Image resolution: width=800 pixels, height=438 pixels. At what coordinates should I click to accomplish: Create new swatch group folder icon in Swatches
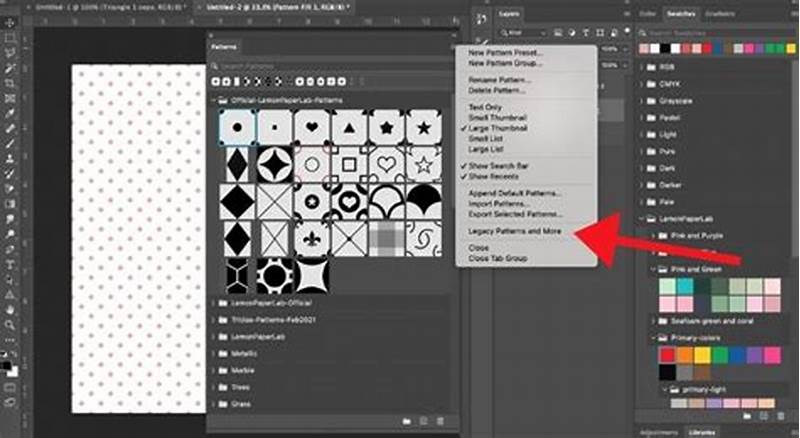click(x=747, y=417)
